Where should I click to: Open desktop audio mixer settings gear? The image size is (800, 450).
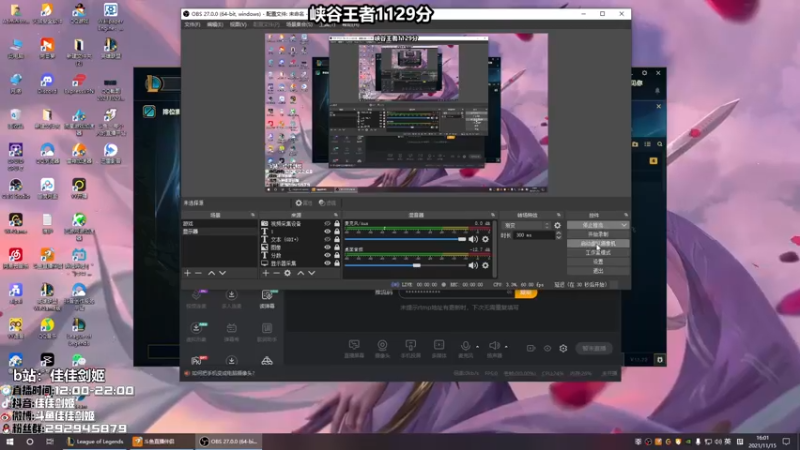[x=485, y=265]
